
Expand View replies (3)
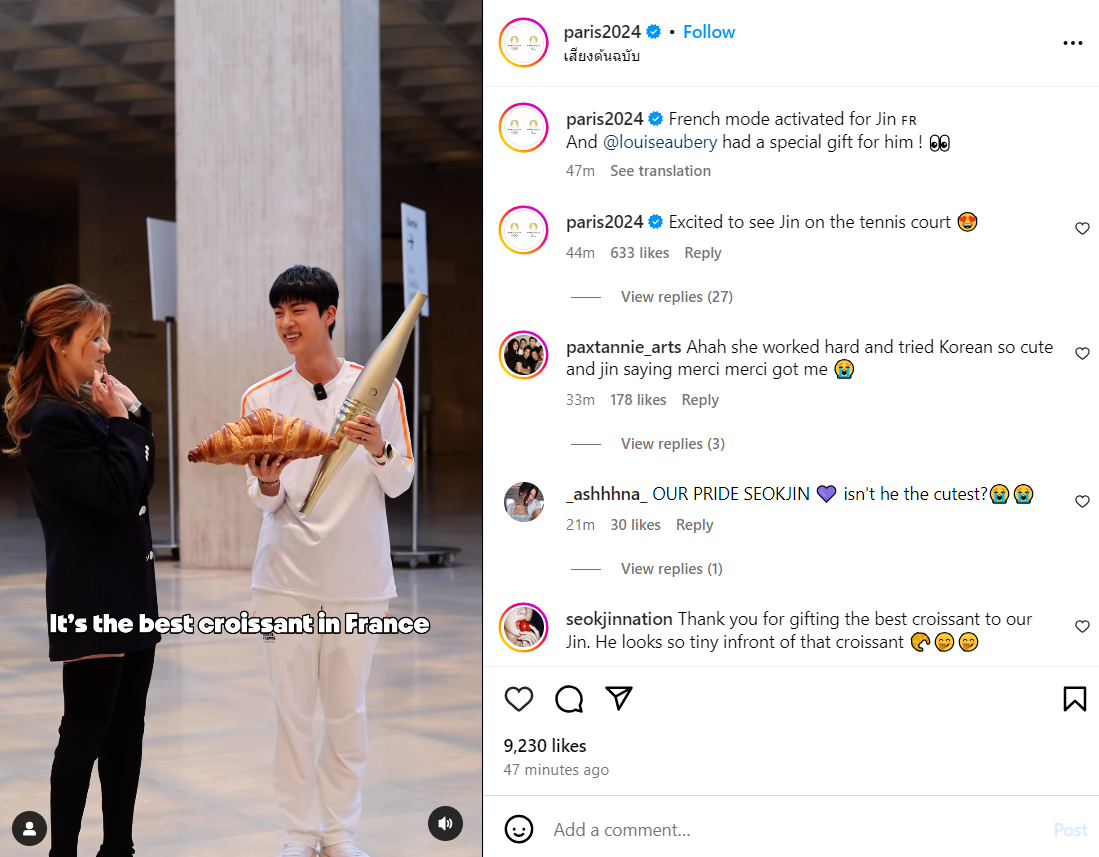tap(672, 444)
